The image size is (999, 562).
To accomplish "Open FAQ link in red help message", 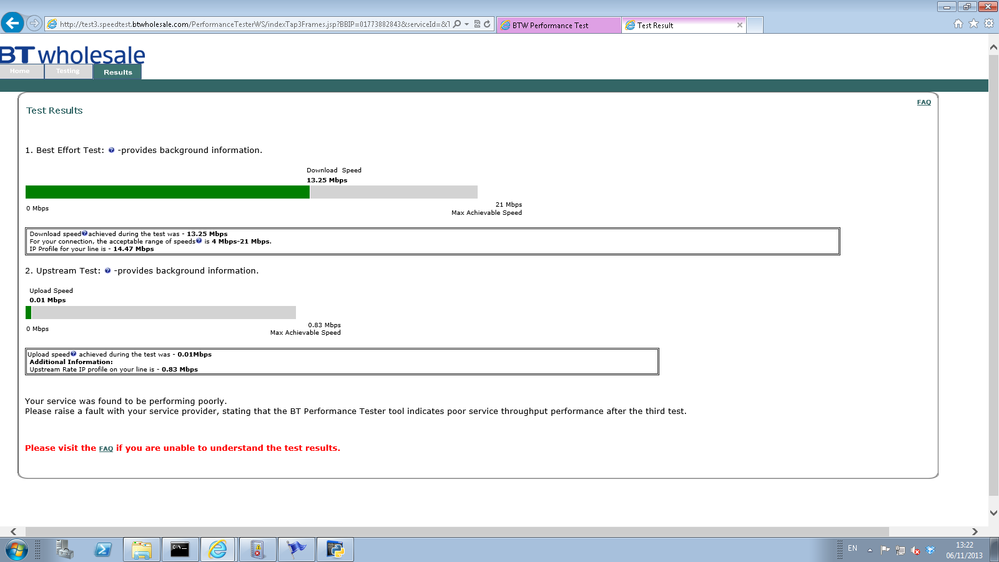I will click(x=106, y=449).
